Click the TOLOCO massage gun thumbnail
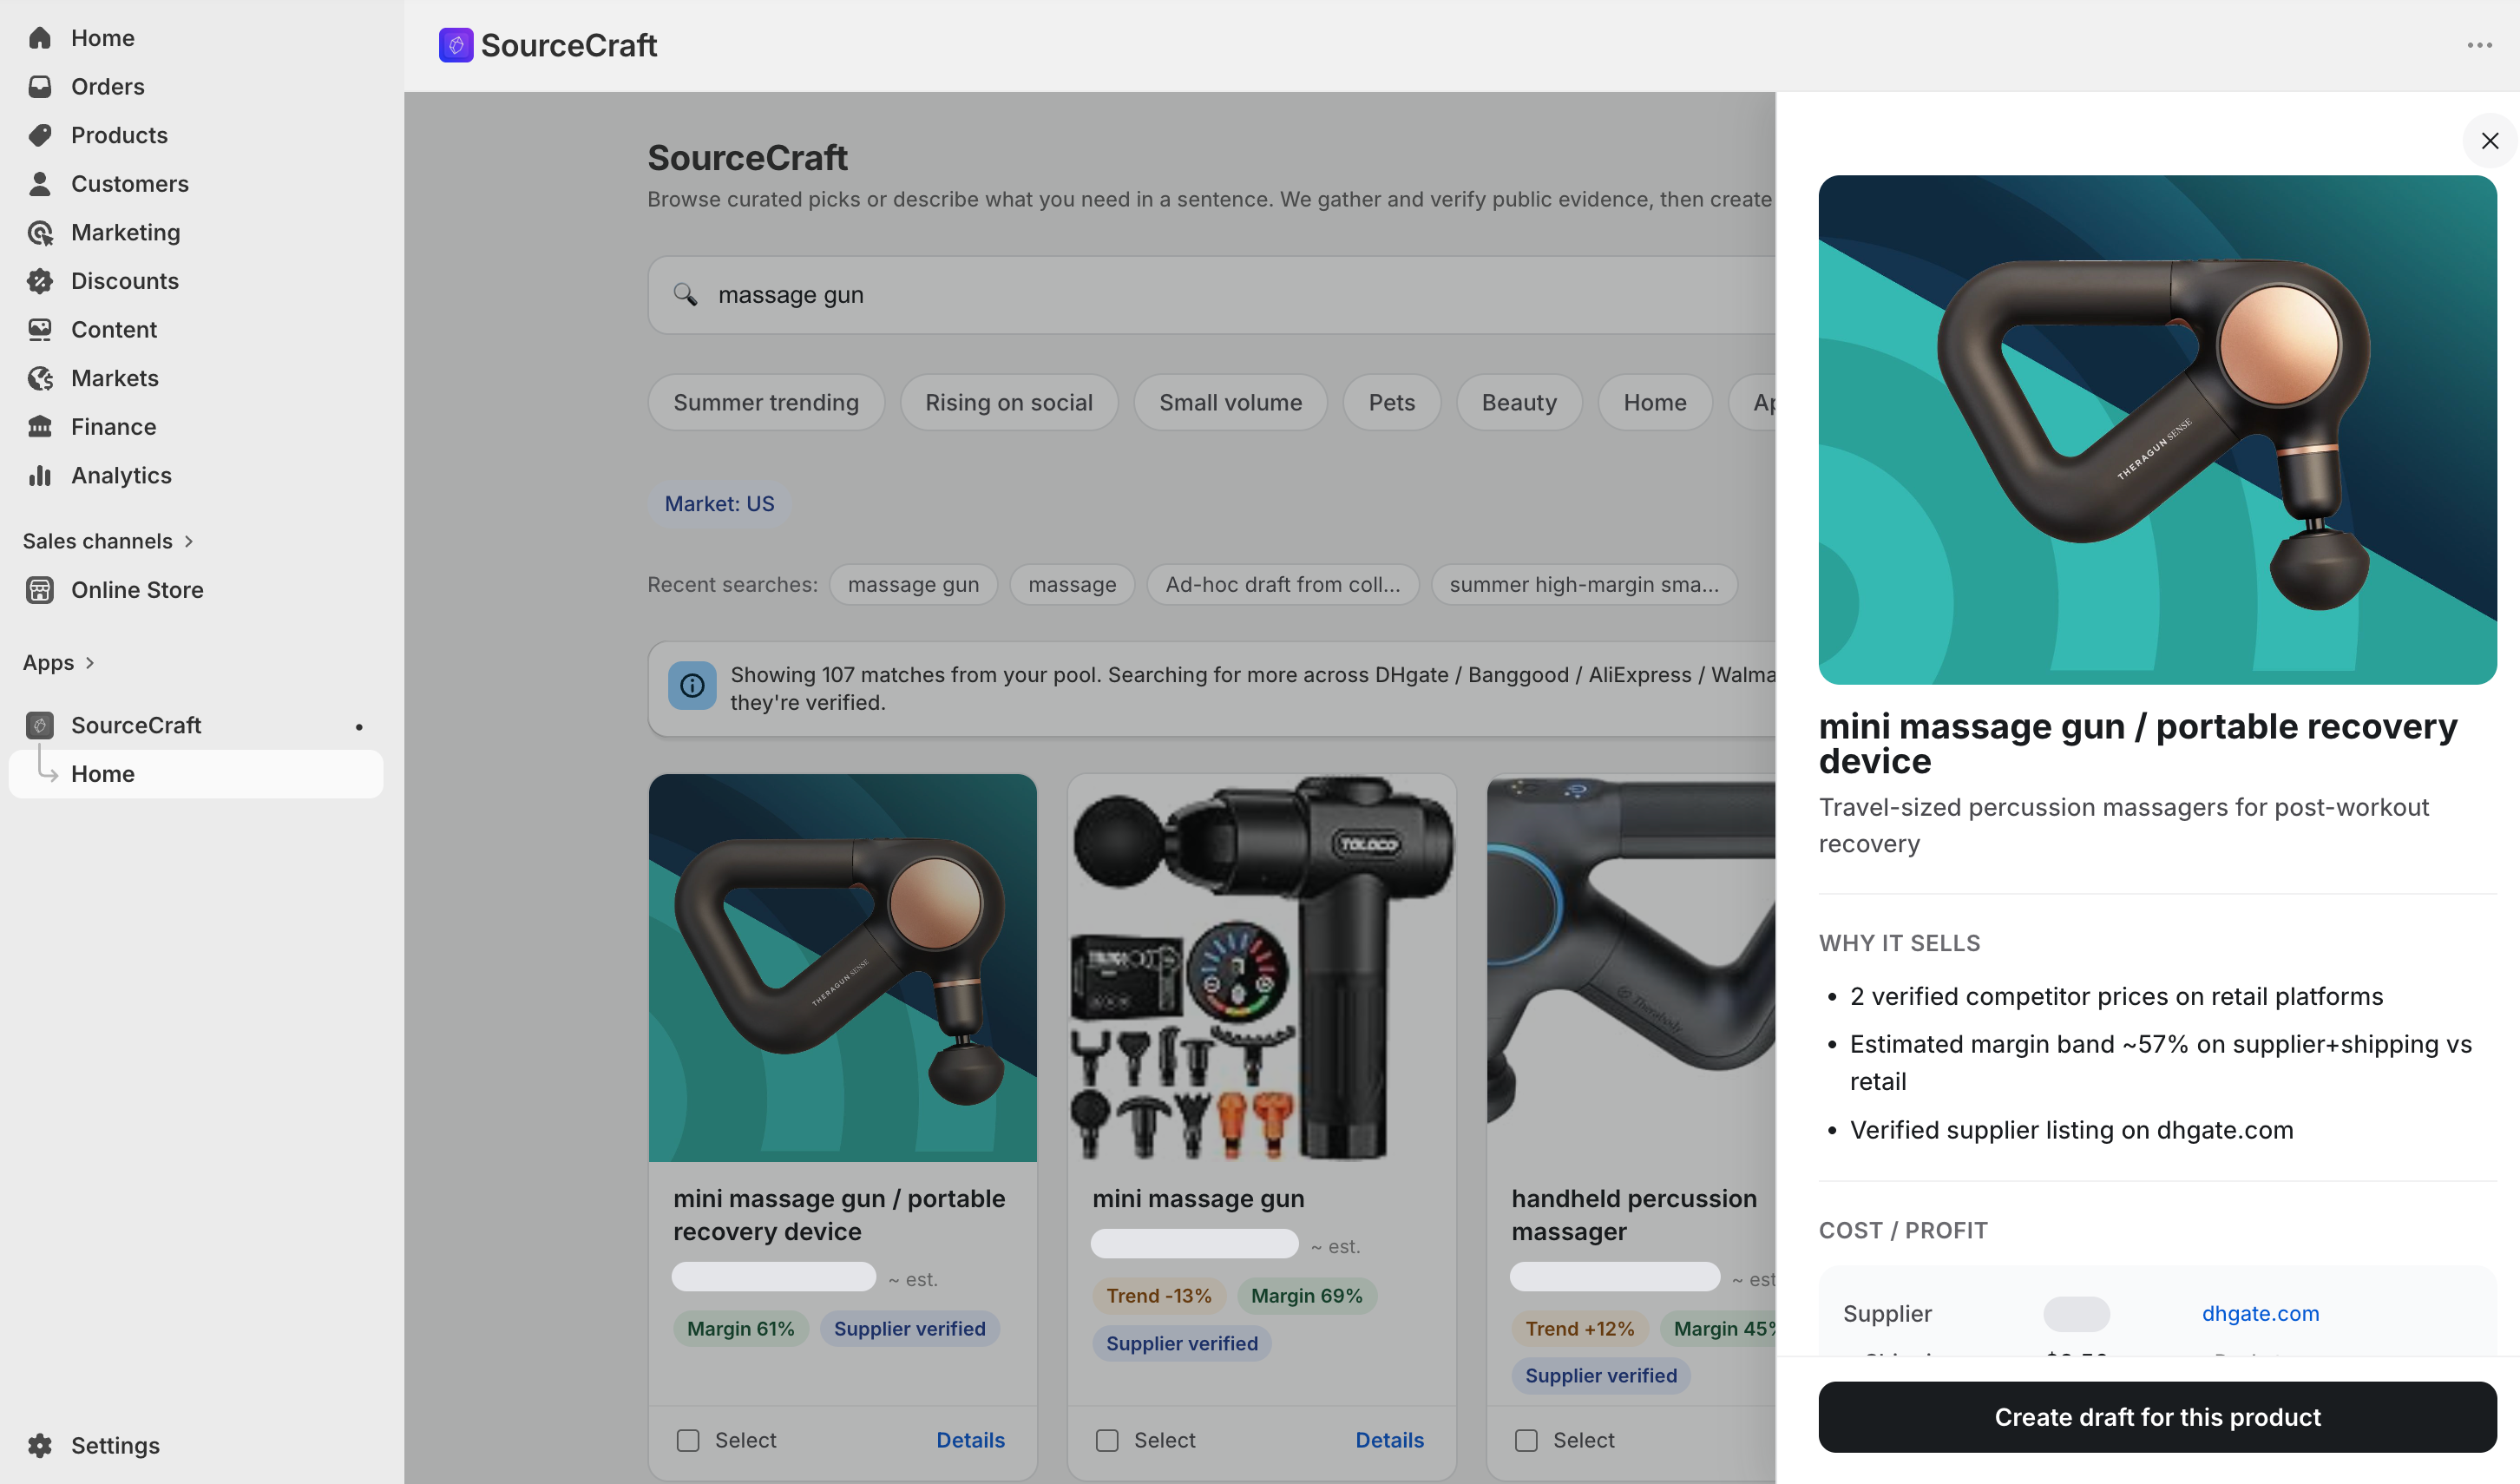 pyautogui.click(x=1262, y=967)
